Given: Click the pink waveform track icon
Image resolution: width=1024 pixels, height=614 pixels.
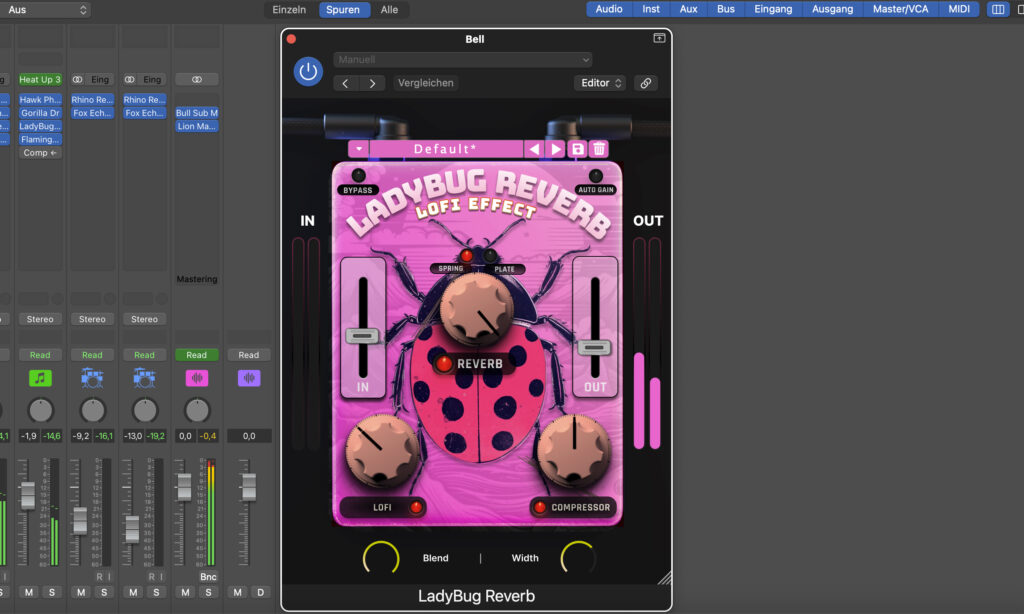Looking at the screenshot, I should click(197, 378).
